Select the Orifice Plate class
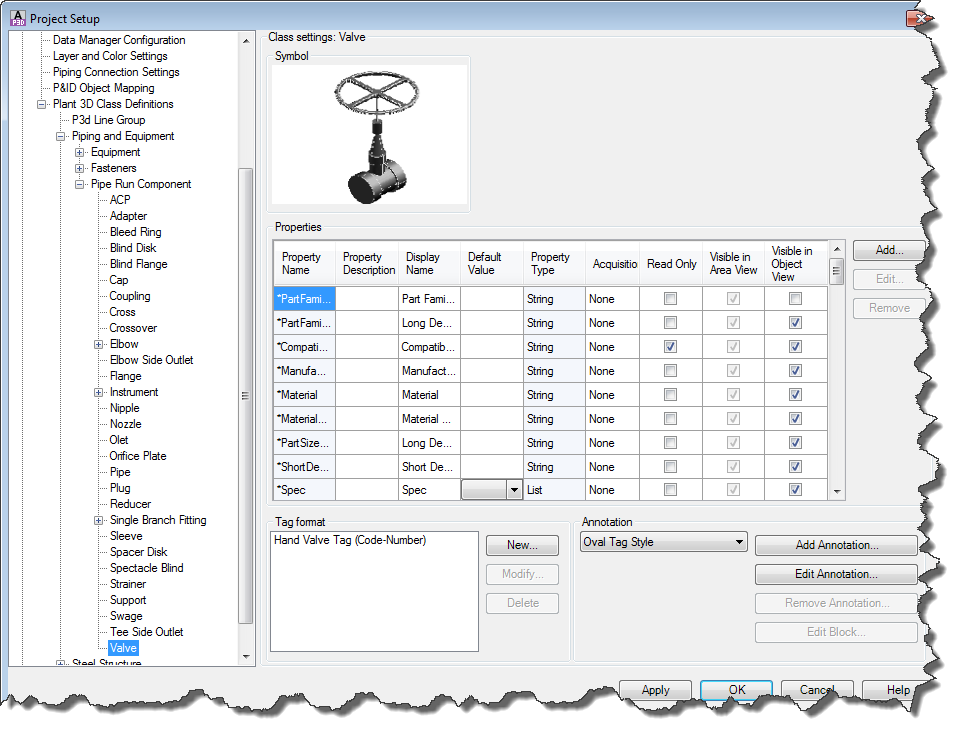Image resolution: width=962 pixels, height=734 pixels. (137, 456)
